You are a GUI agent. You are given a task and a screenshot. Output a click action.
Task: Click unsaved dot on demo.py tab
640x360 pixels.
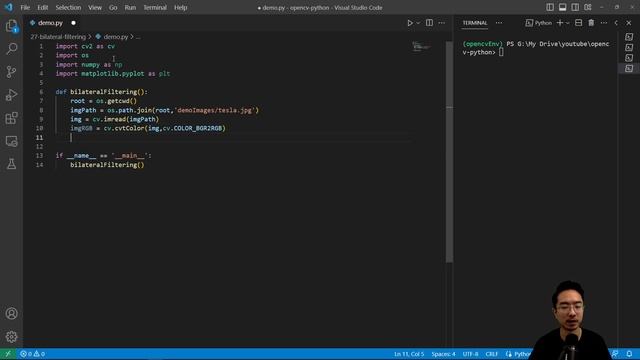click(73, 23)
